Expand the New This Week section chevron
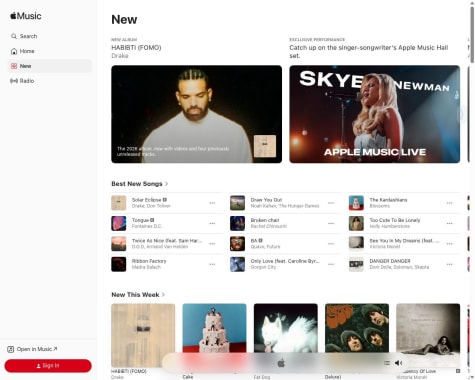 pyautogui.click(x=163, y=295)
